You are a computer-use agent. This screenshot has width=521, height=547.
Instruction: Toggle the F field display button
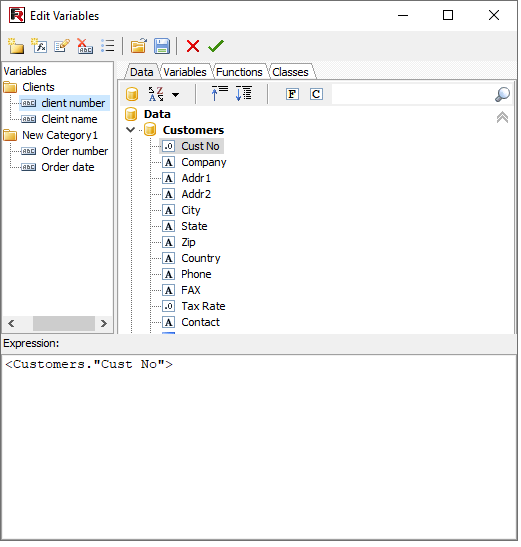(292, 94)
